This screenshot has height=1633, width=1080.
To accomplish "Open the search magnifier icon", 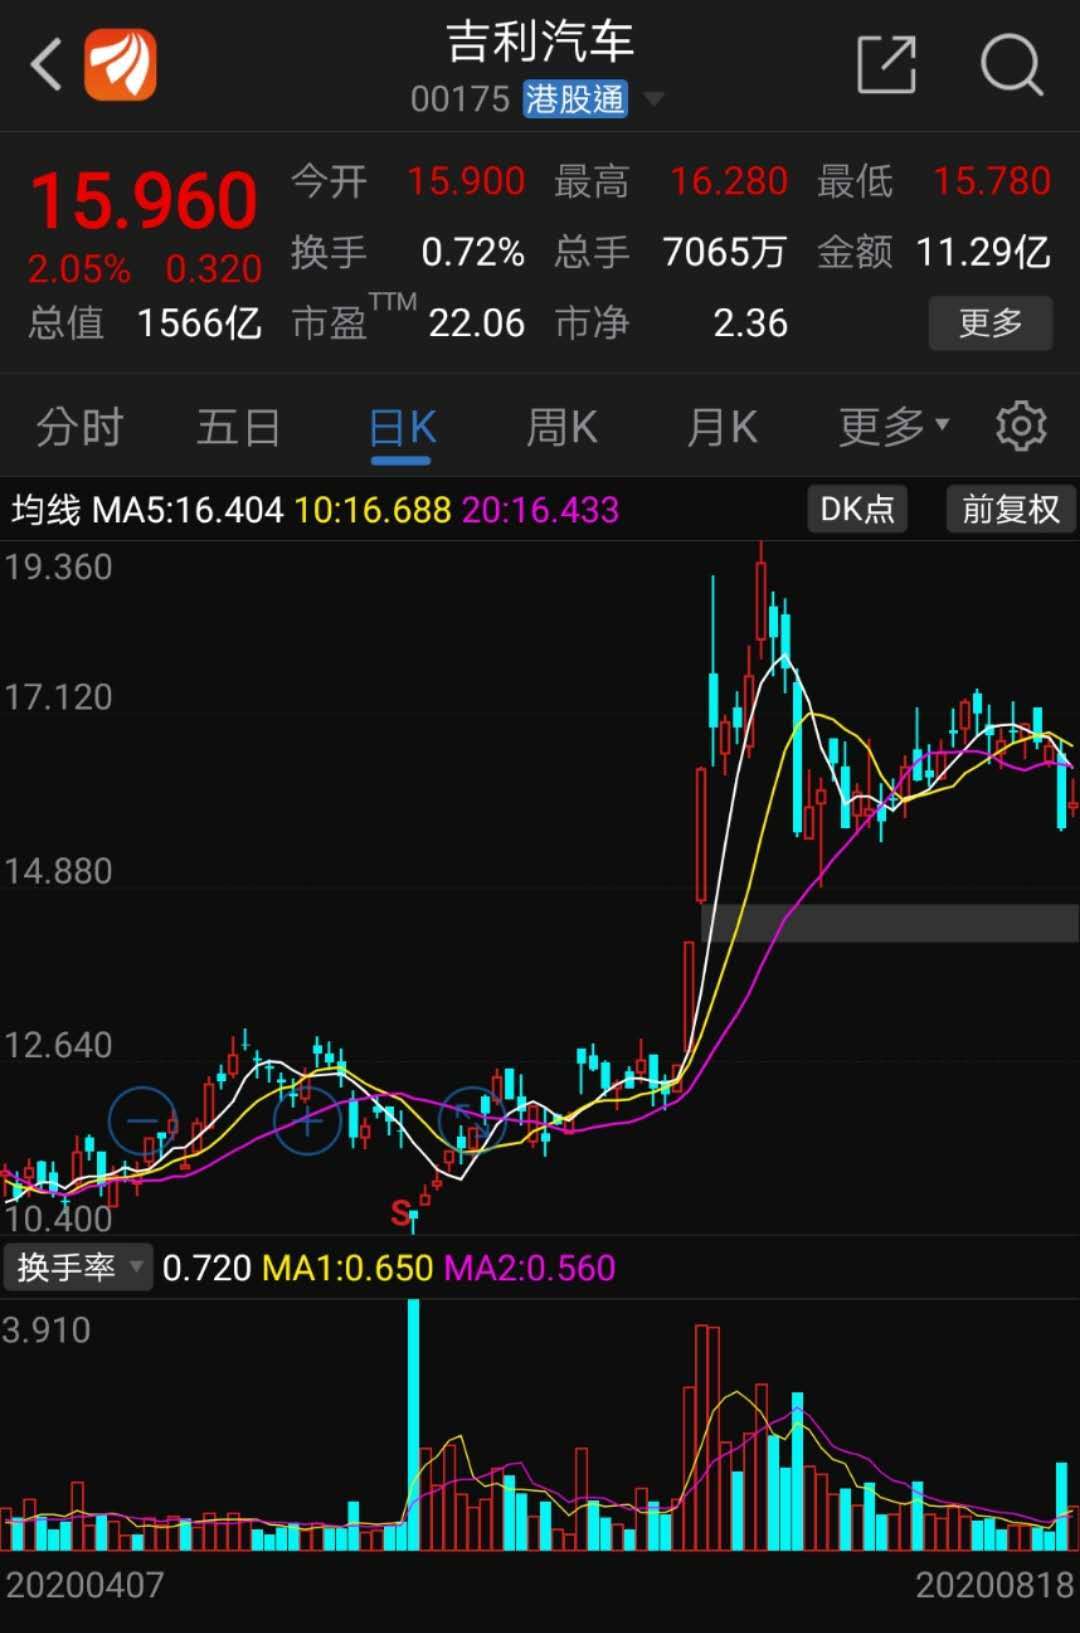I will (1012, 65).
